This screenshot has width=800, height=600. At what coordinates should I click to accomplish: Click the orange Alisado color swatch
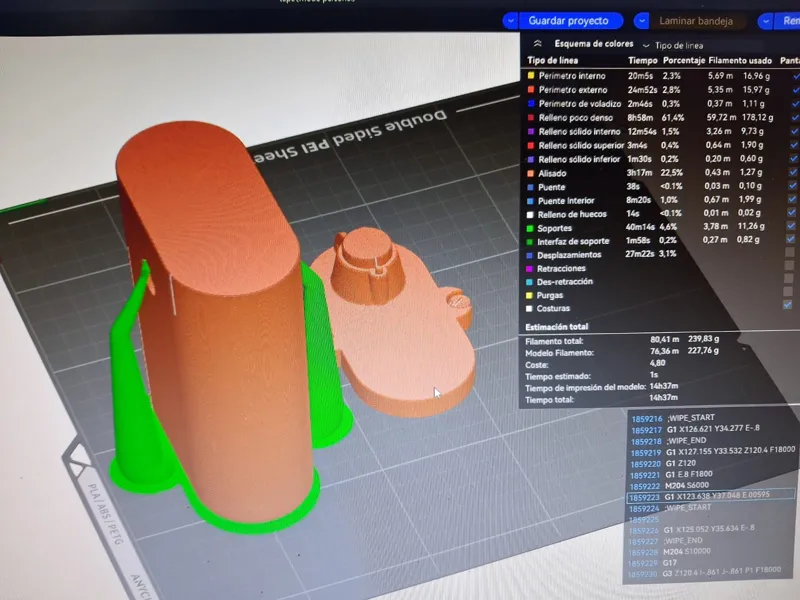530,173
